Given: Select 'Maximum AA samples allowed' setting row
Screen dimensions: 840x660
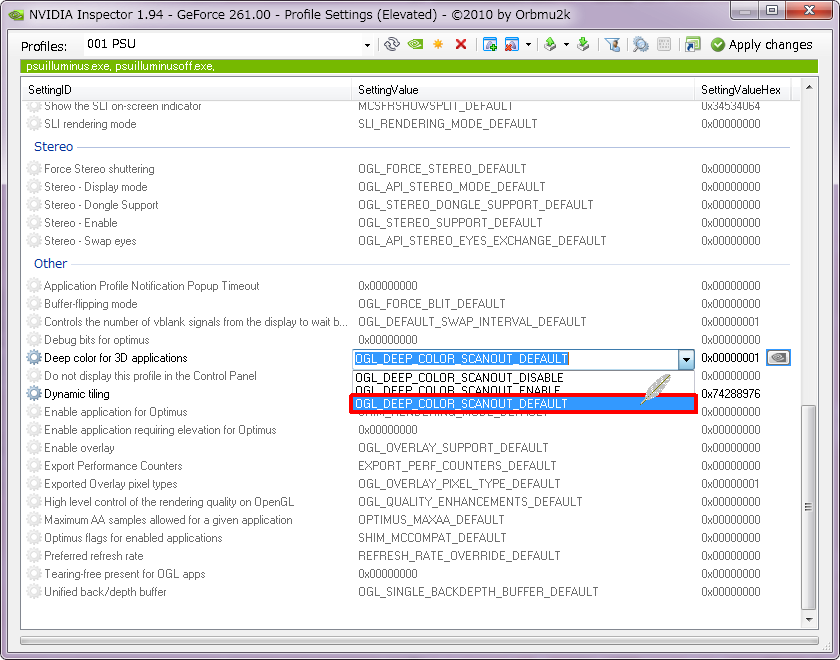Looking at the screenshot, I should coord(168,520).
